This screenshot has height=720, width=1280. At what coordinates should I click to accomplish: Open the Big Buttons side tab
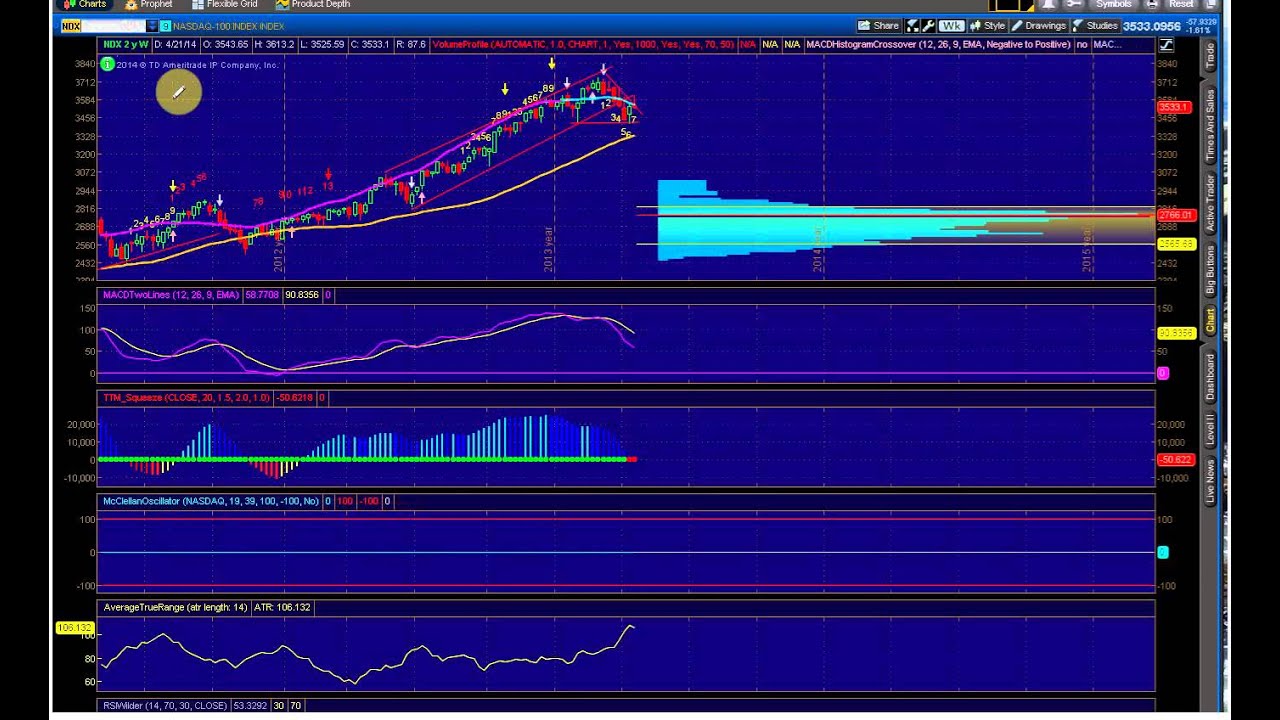click(1210, 270)
